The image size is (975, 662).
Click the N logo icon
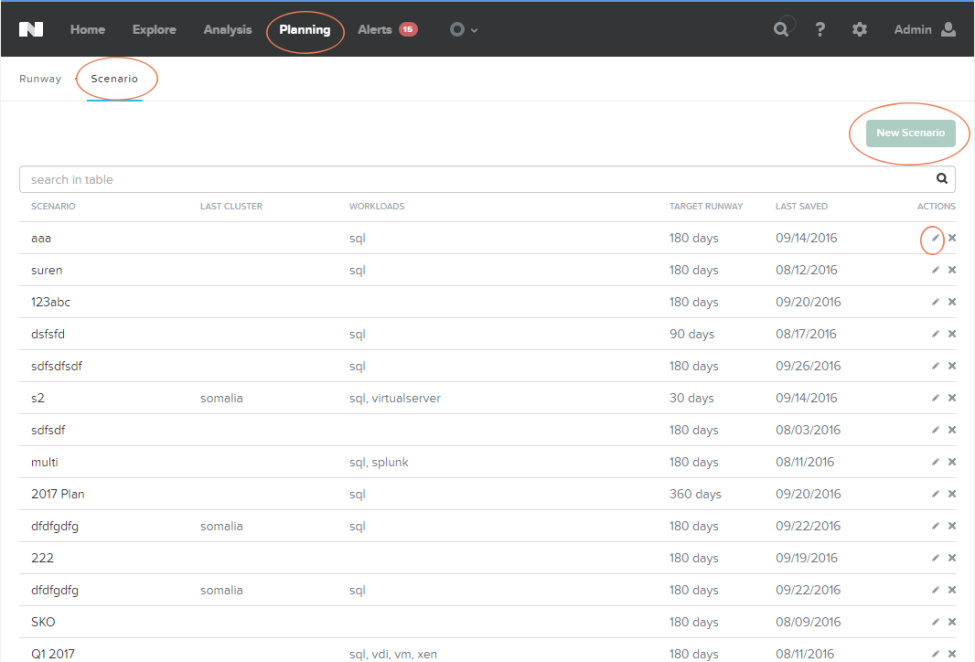tap(30, 29)
